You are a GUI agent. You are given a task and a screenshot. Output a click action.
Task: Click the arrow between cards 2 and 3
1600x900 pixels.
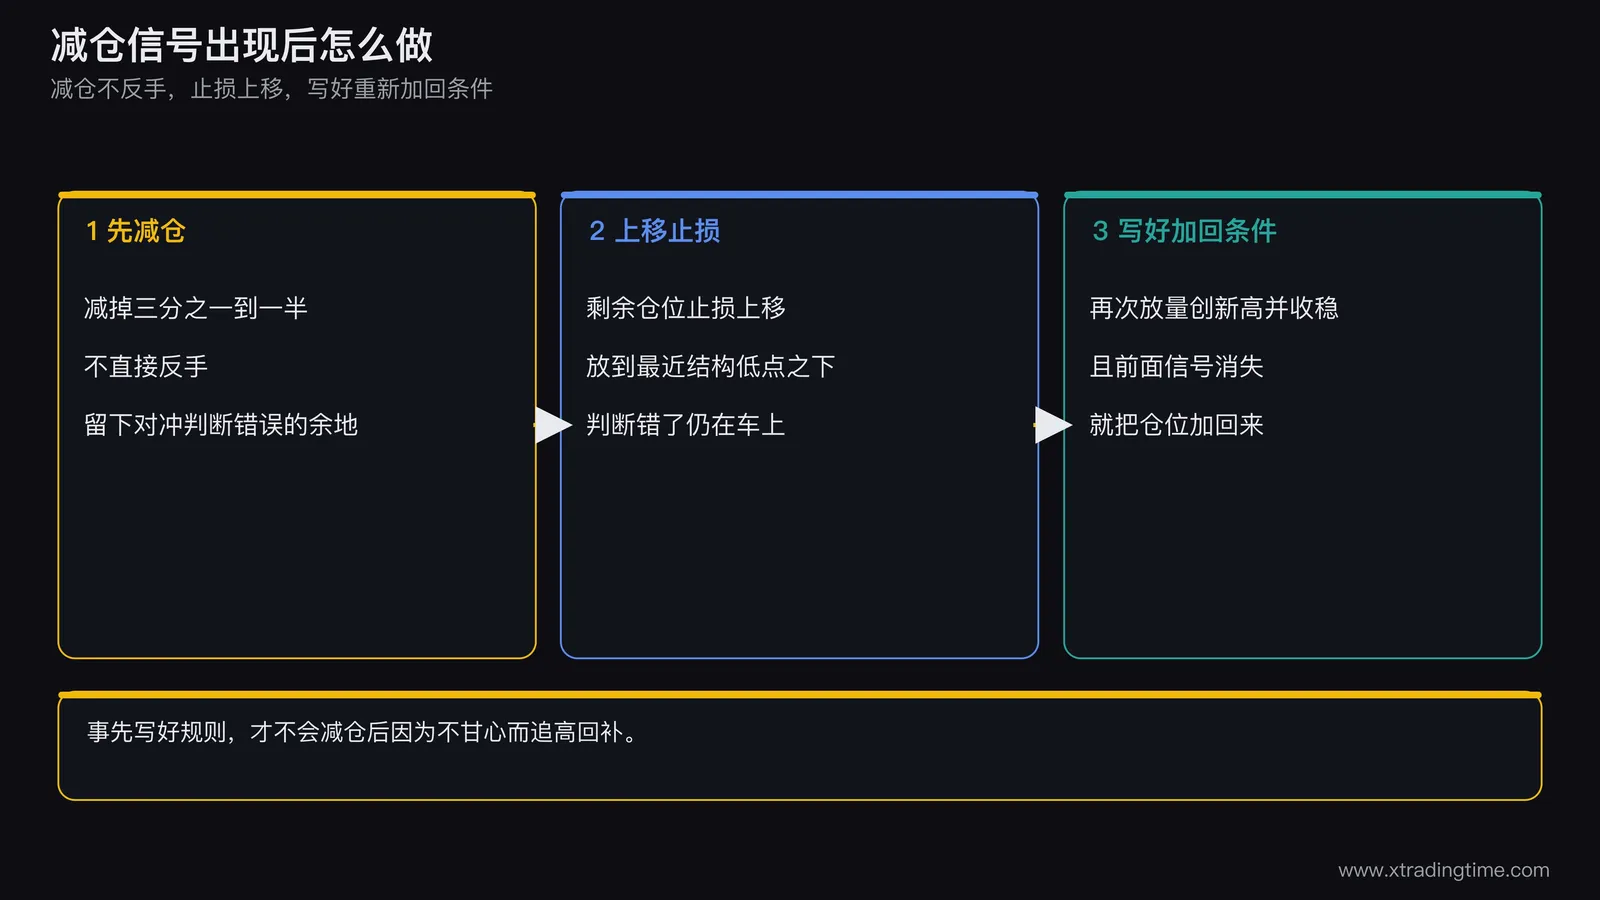[1053, 425]
